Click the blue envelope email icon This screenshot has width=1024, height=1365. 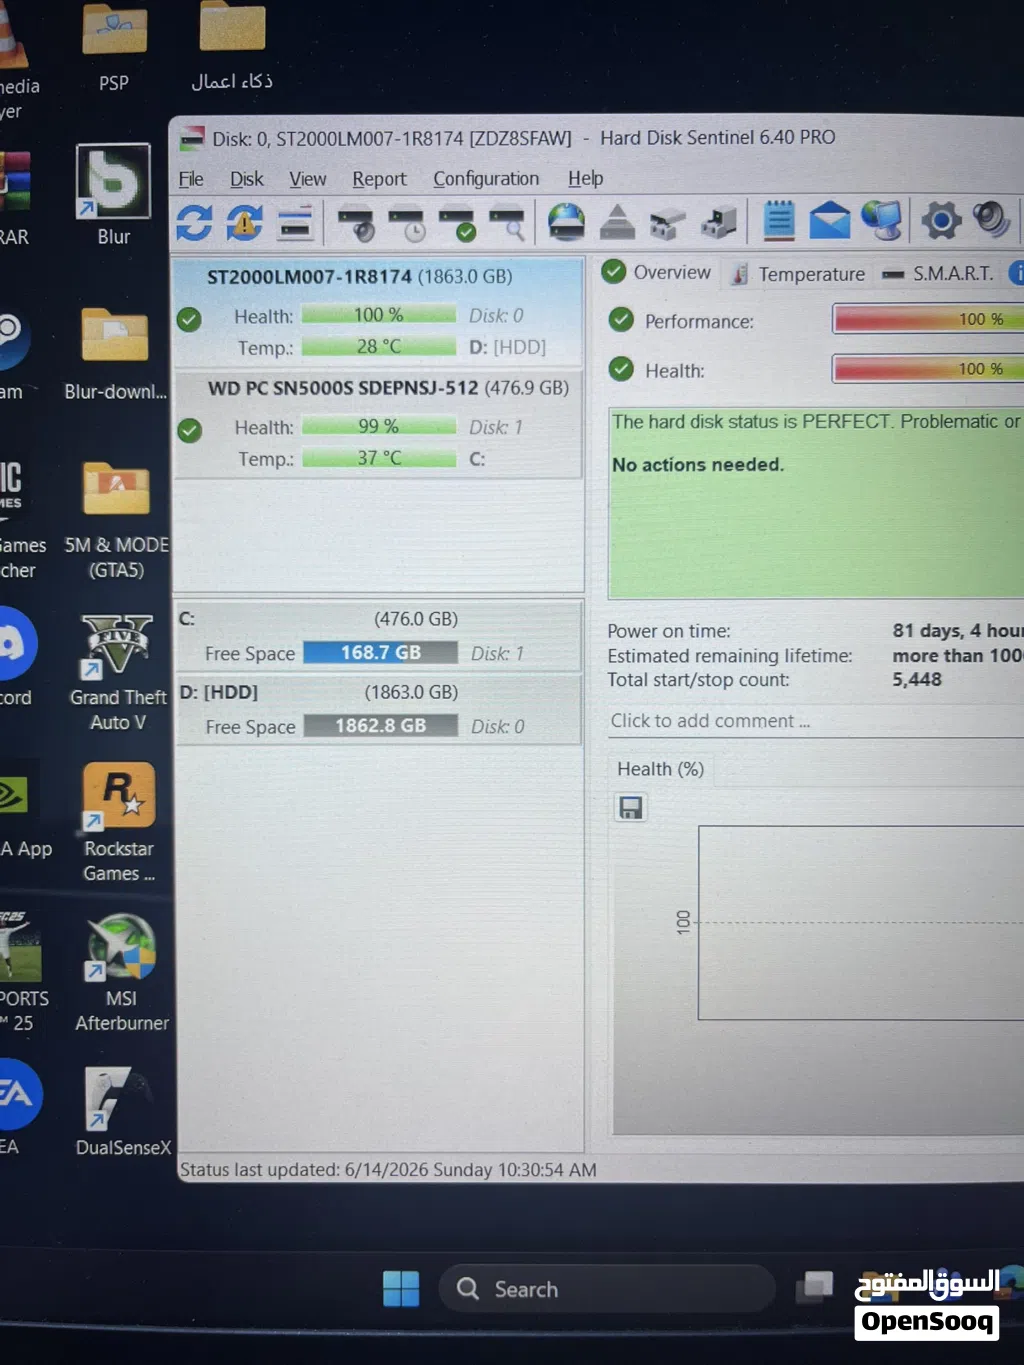(829, 221)
